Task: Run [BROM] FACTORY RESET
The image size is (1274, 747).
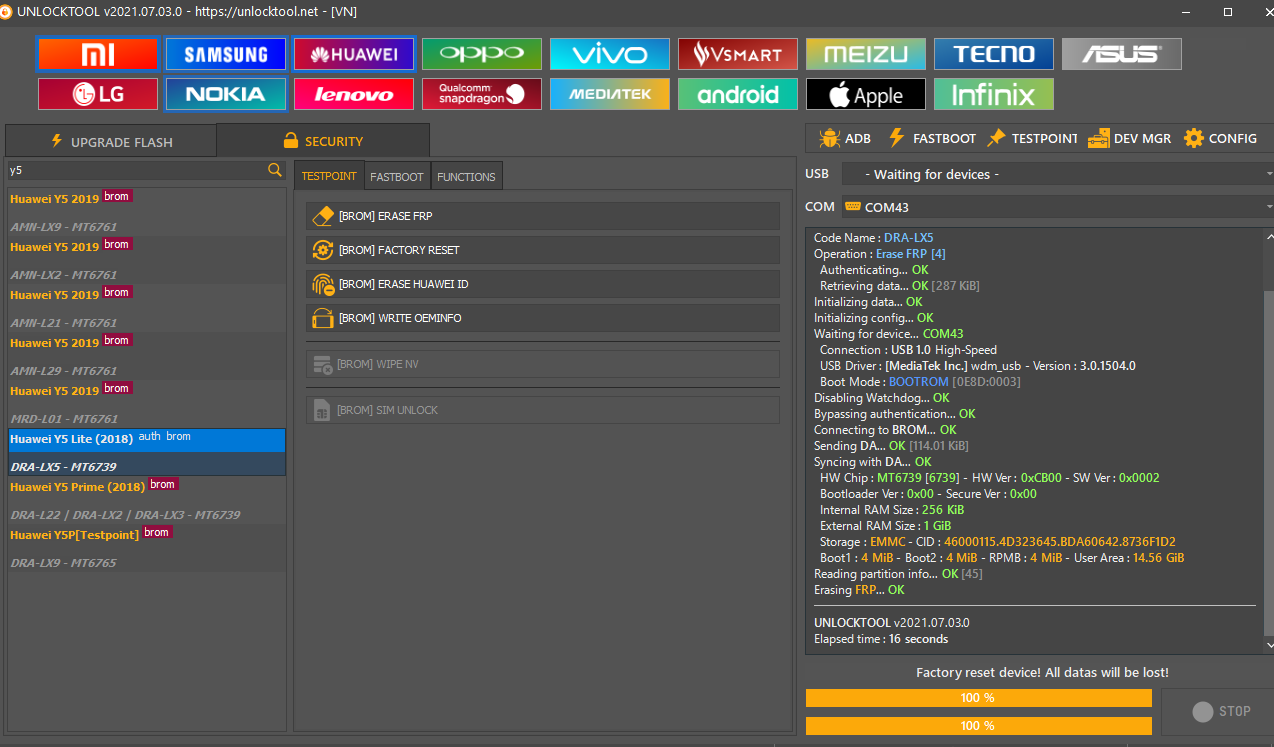Action: click(543, 250)
